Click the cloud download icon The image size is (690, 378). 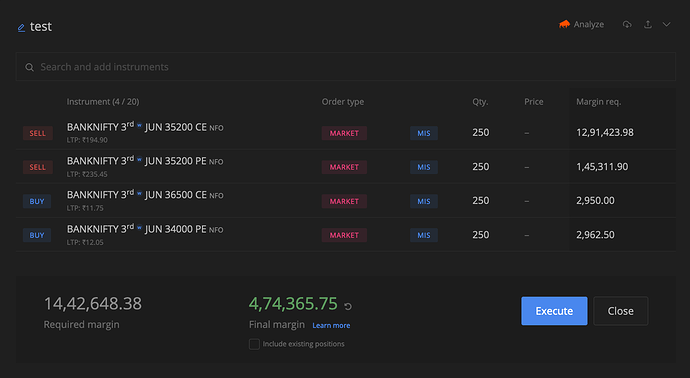coord(627,24)
